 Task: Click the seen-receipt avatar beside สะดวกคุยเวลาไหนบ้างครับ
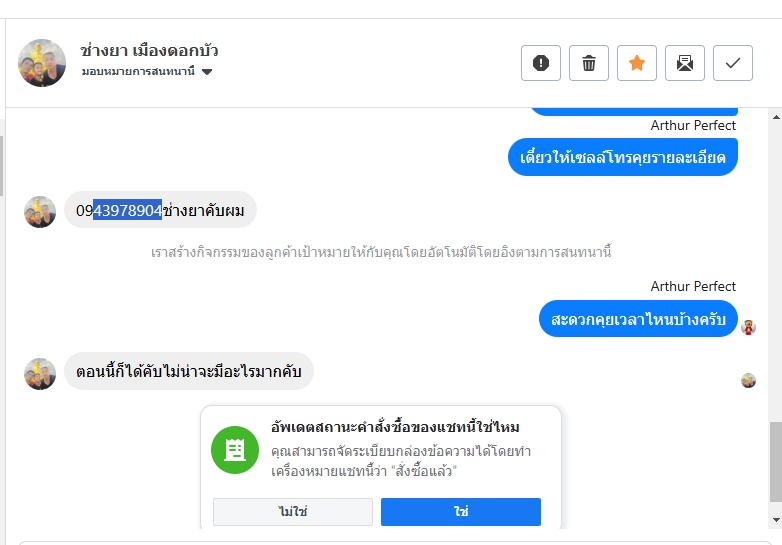pos(748,327)
